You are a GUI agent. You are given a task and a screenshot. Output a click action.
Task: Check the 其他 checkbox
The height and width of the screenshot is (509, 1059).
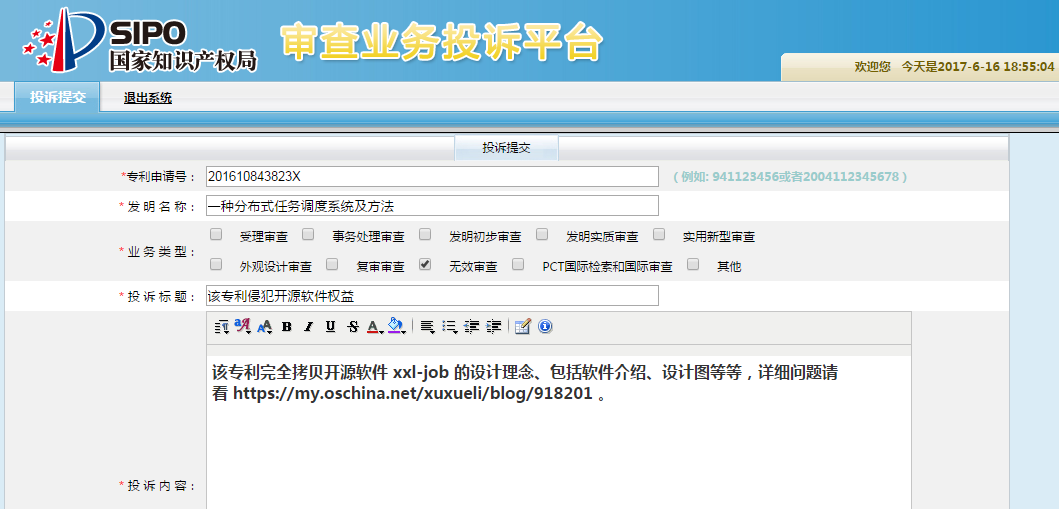coord(692,264)
